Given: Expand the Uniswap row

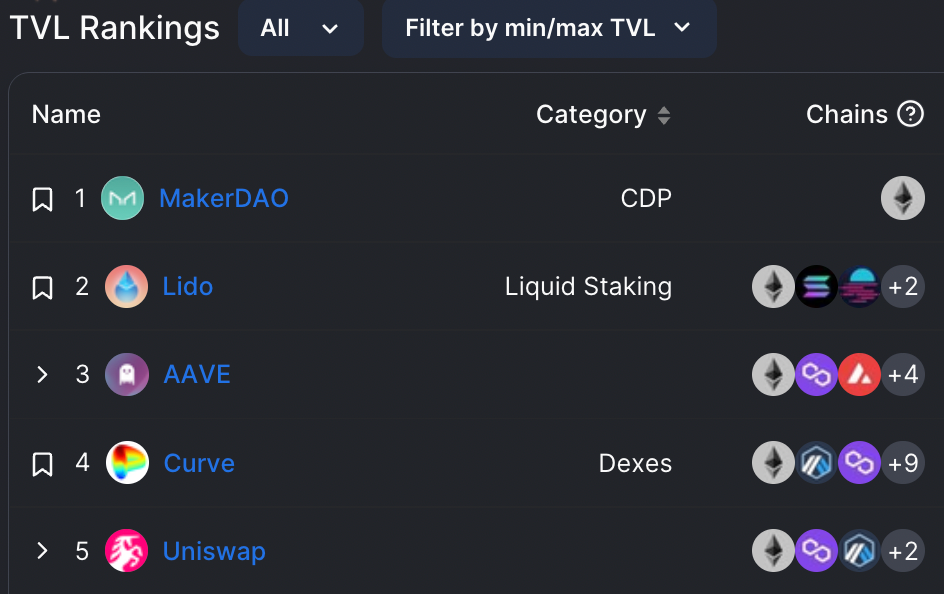Looking at the screenshot, I should pyautogui.click(x=42, y=551).
